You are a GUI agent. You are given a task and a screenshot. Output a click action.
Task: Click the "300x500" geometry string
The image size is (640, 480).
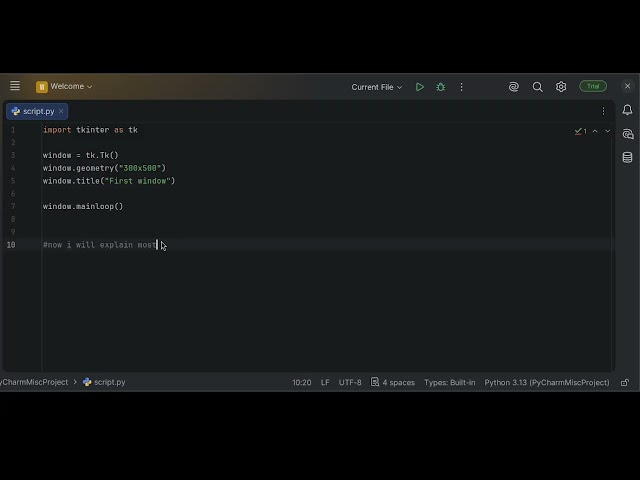pyautogui.click(x=140, y=168)
